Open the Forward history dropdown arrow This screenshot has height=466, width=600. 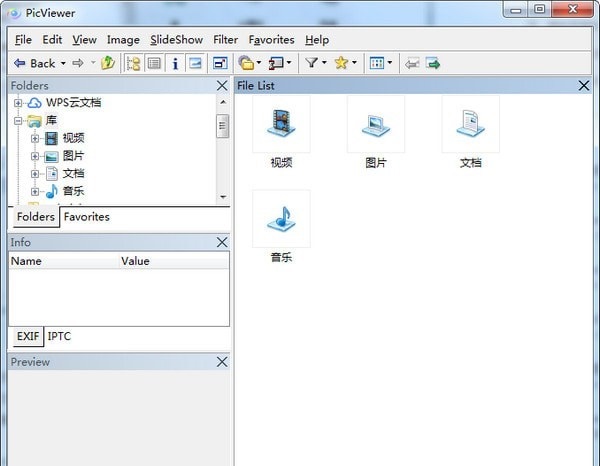tap(93, 63)
